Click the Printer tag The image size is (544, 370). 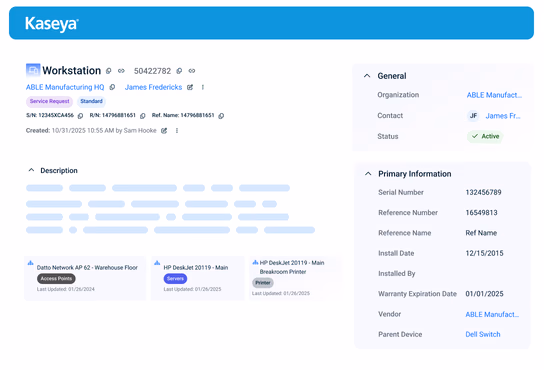point(263,283)
